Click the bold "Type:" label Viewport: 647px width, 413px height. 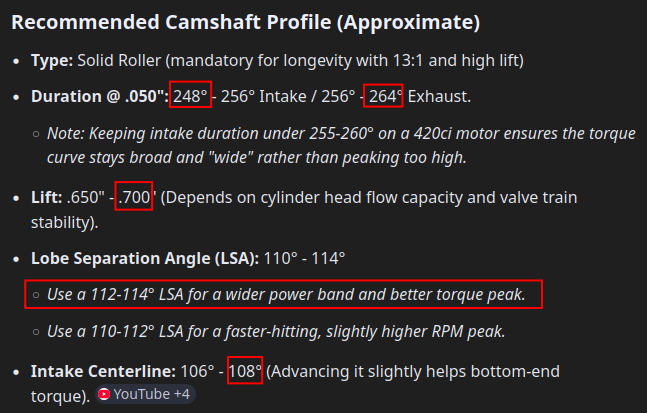[51, 61]
